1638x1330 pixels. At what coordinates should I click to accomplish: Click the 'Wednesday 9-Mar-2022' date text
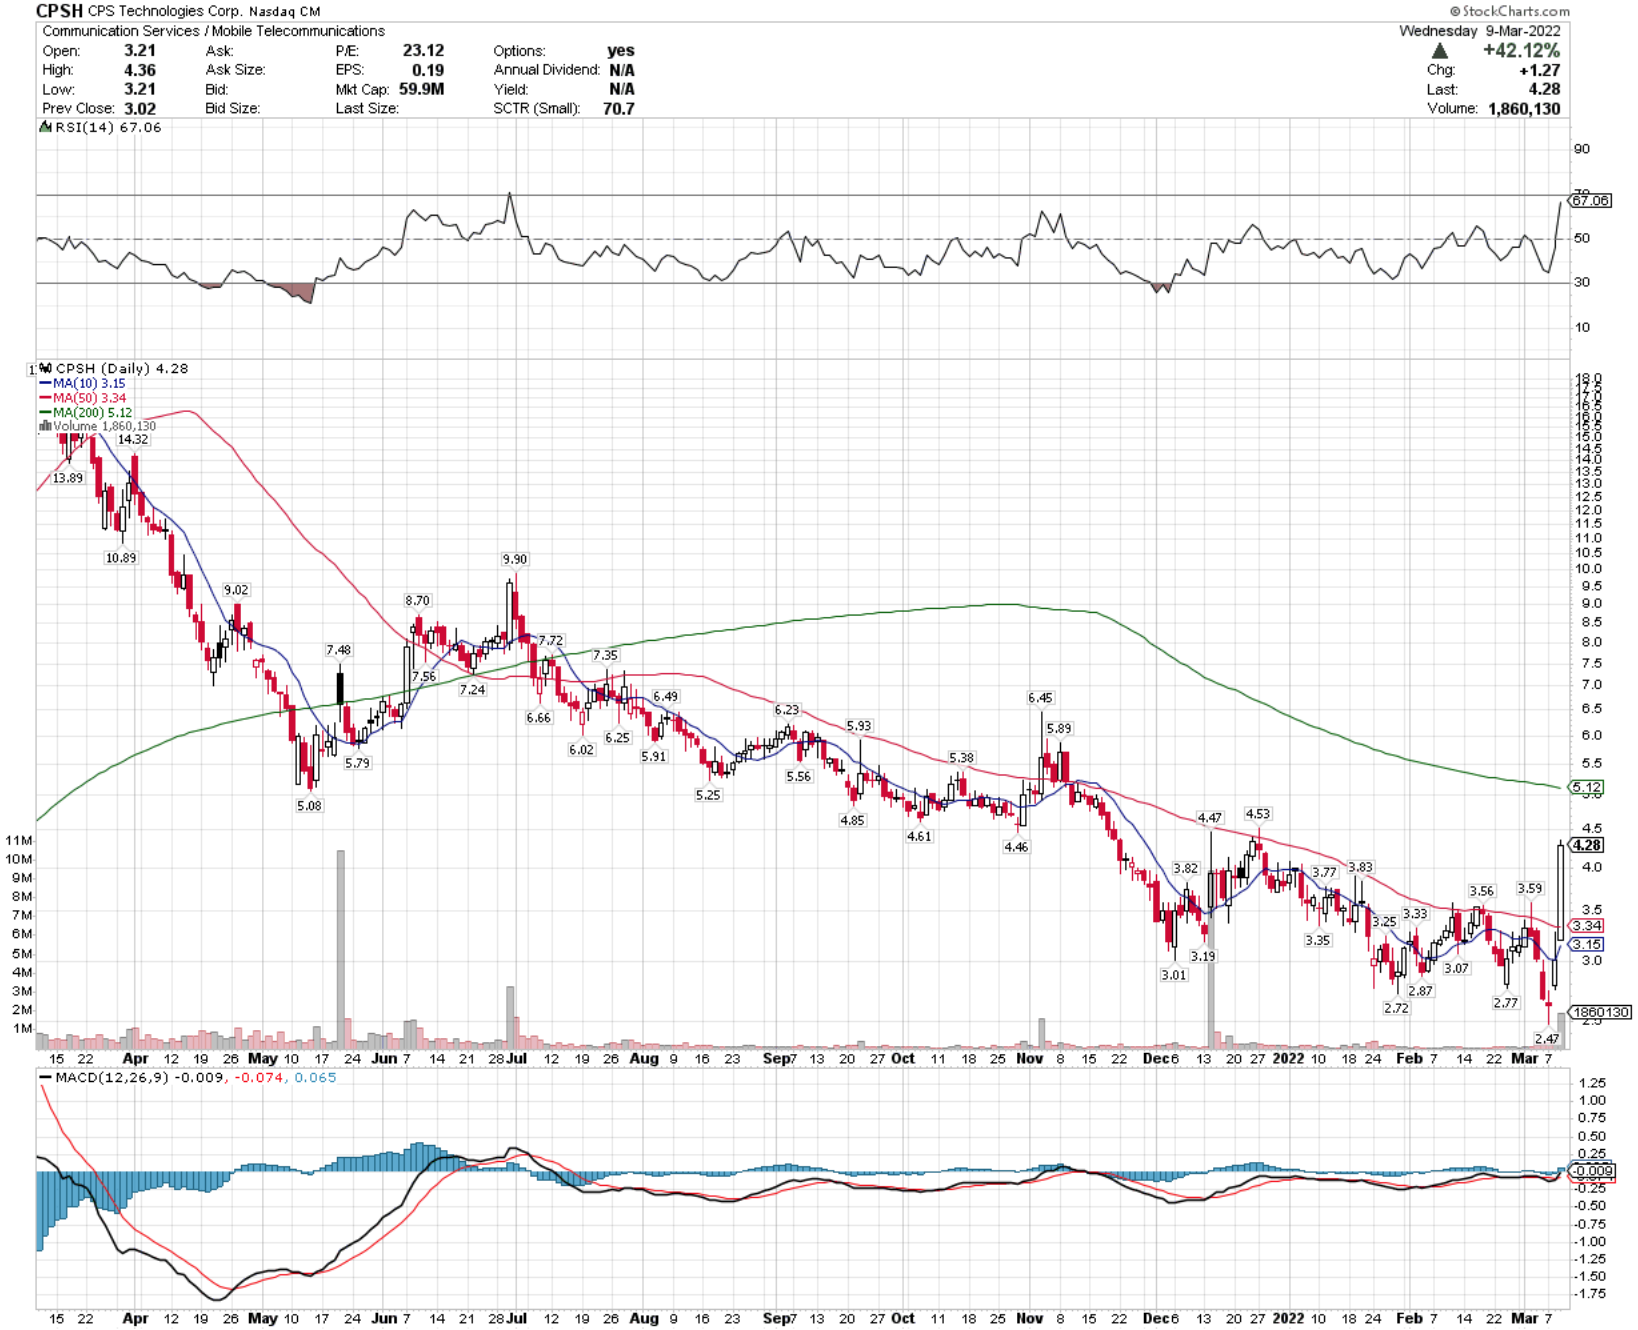pyautogui.click(x=1479, y=31)
